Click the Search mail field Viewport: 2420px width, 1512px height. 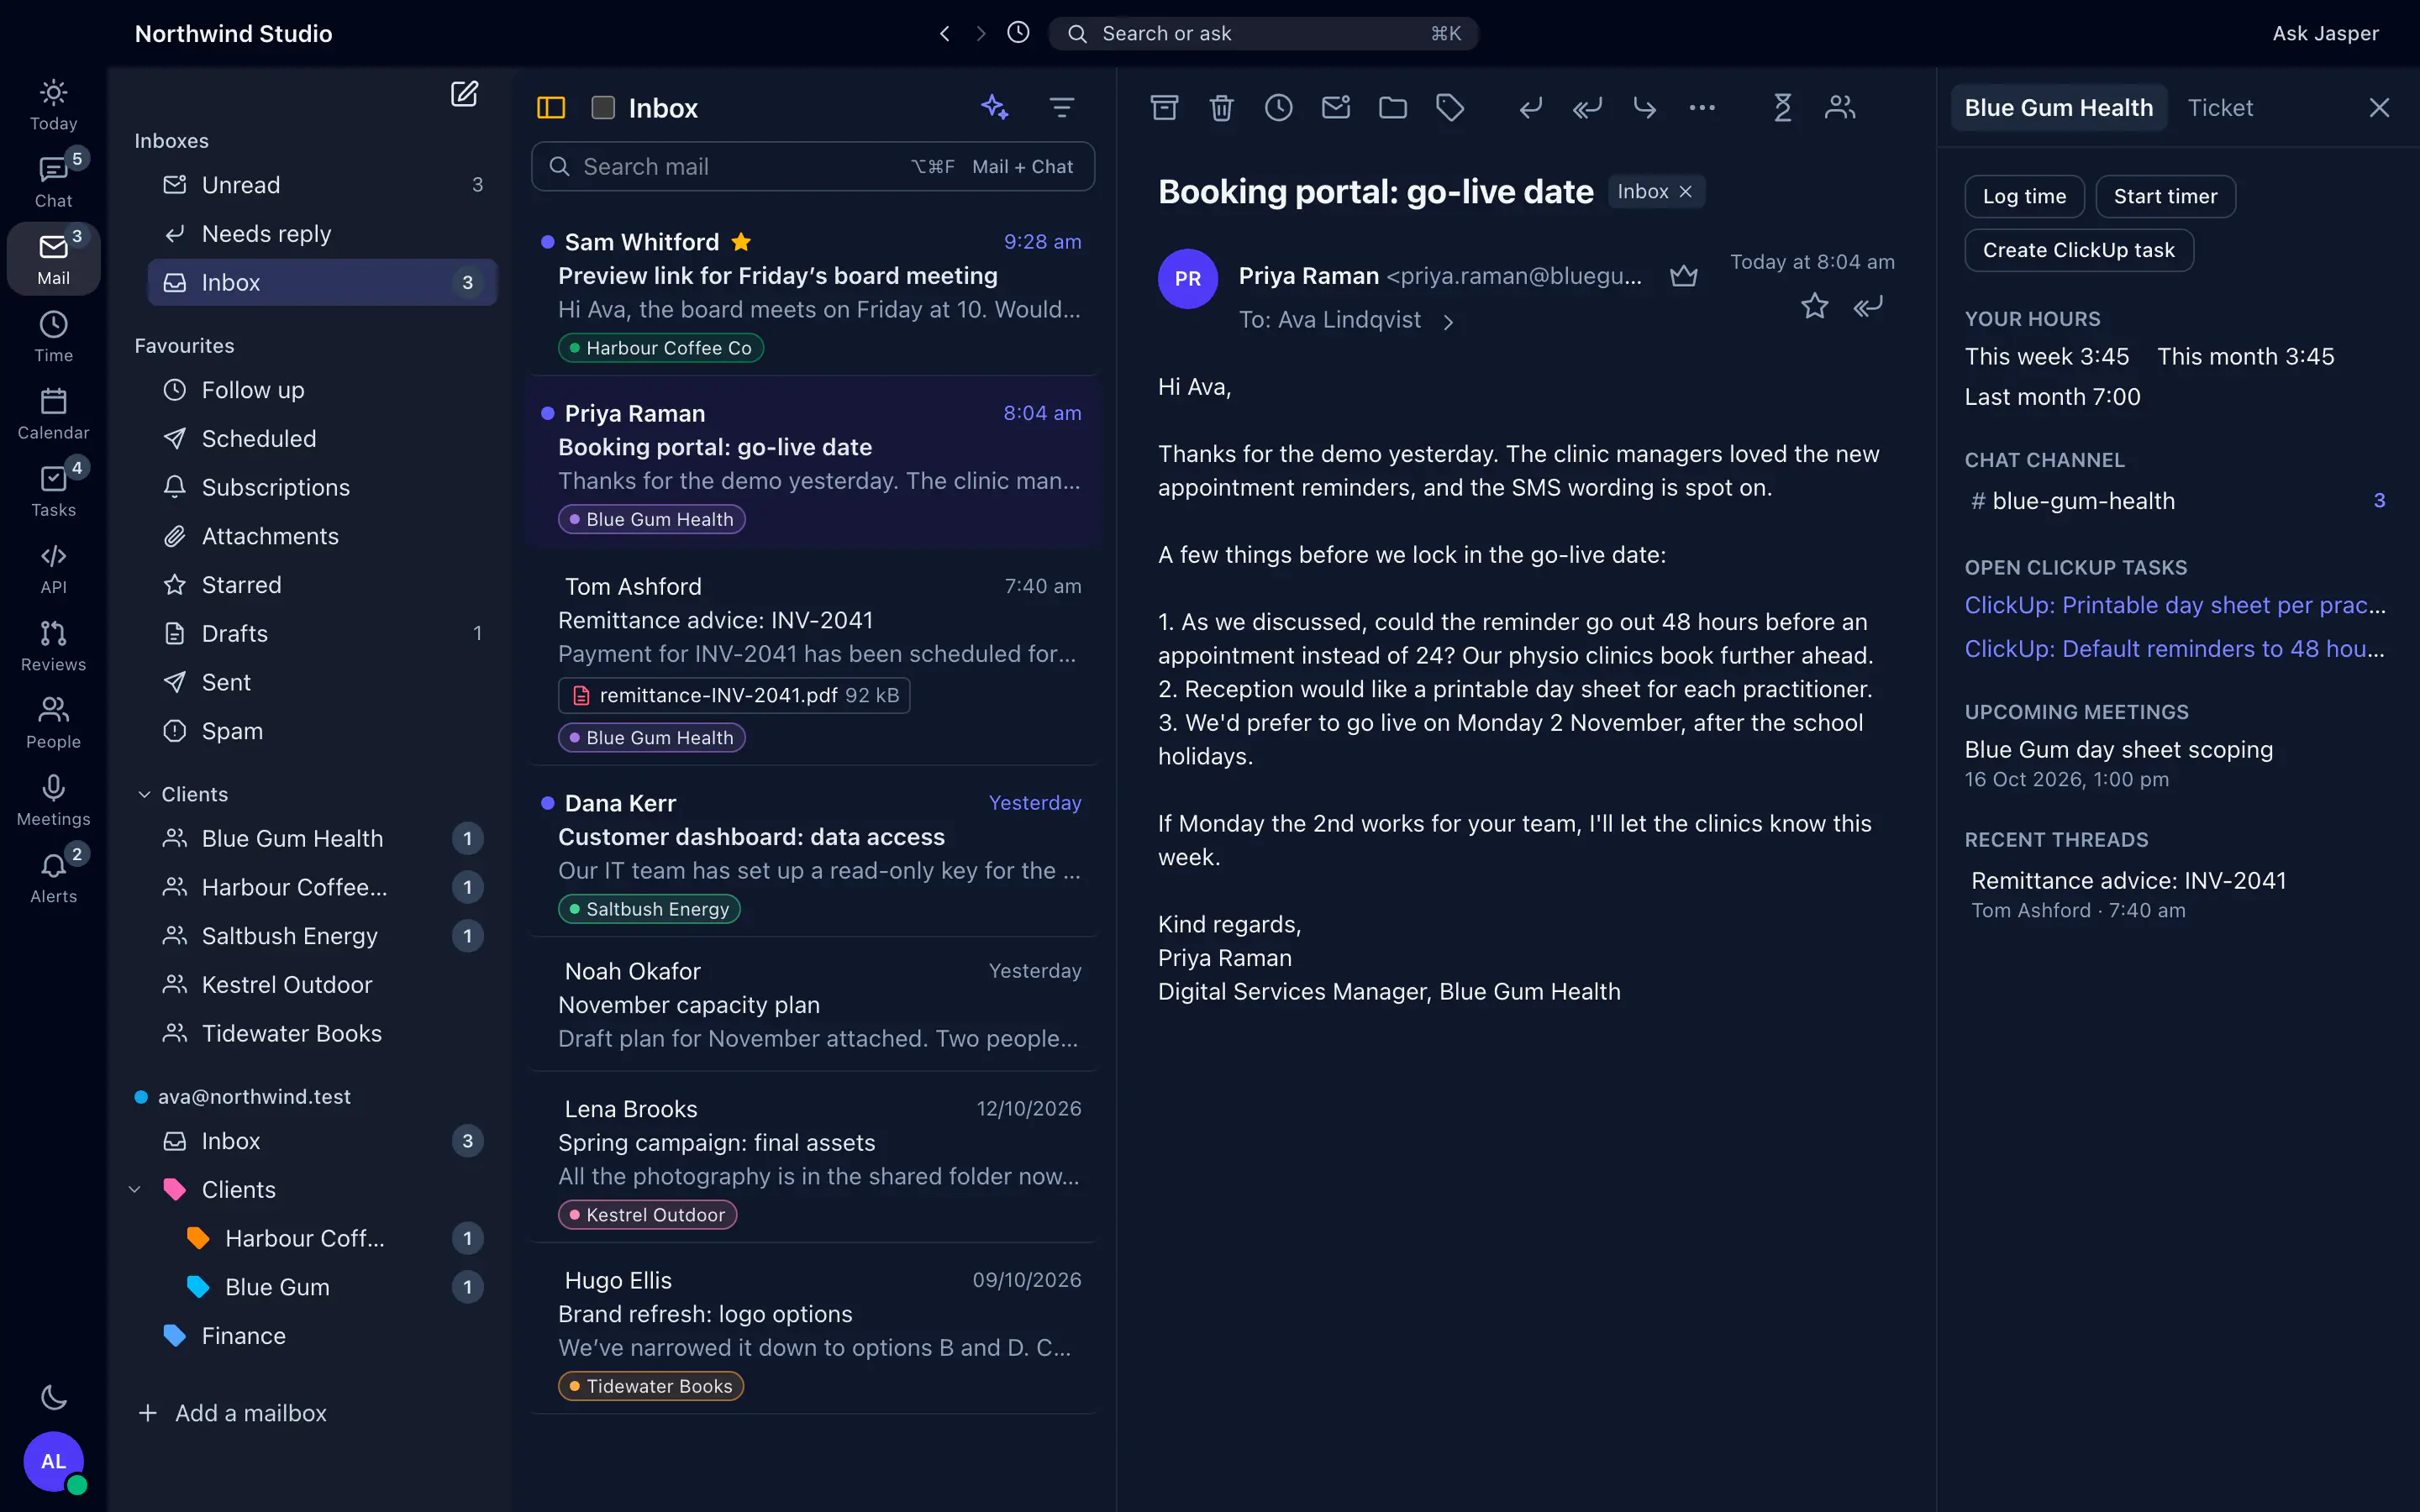click(812, 167)
